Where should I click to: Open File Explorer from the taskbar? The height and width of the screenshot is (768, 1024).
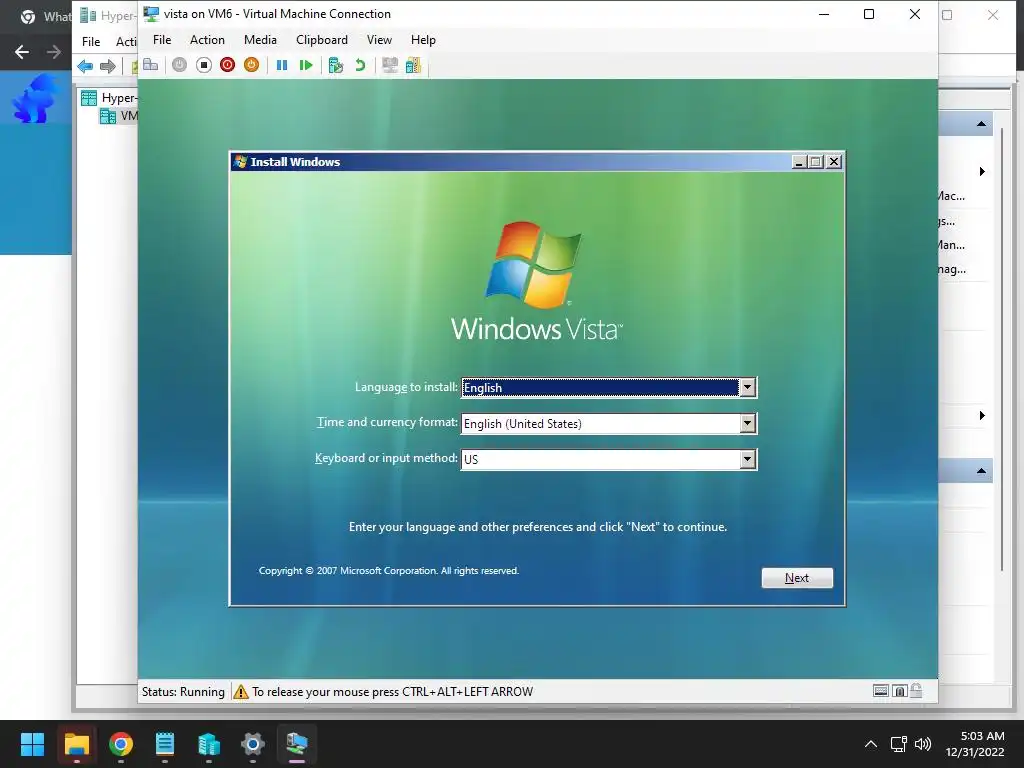click(76, 744)
